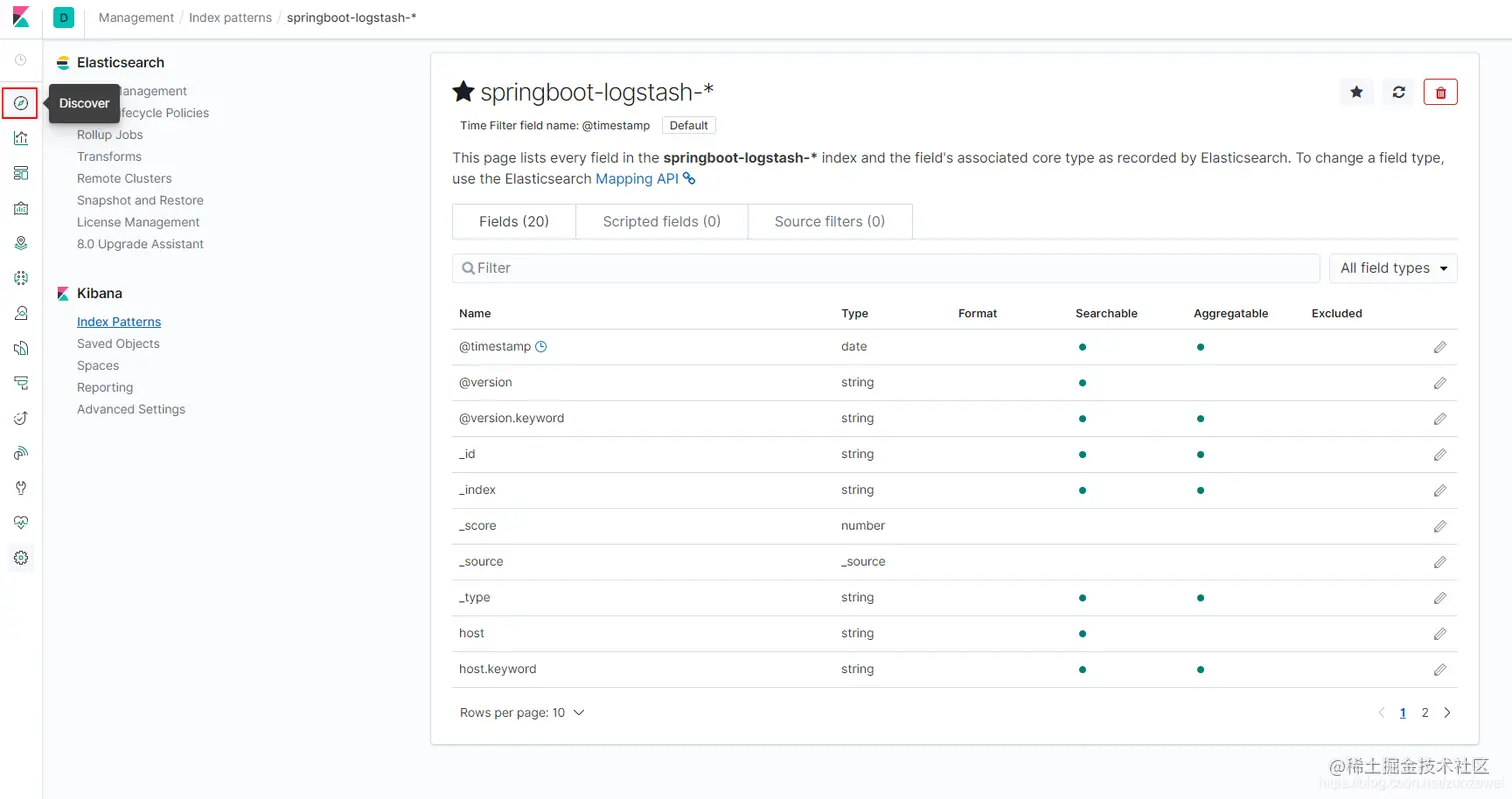Viewport: 1512px width, 799px height.
Task: Open the Uptime app icon
Action: pos(20,418)
